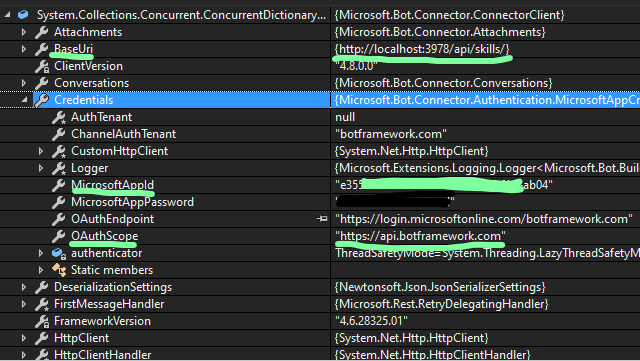Click the starred wrench icon beside FirstMessageHandler
The height and width of the screenshot is (361, 640).
click(x=42, y=304)
